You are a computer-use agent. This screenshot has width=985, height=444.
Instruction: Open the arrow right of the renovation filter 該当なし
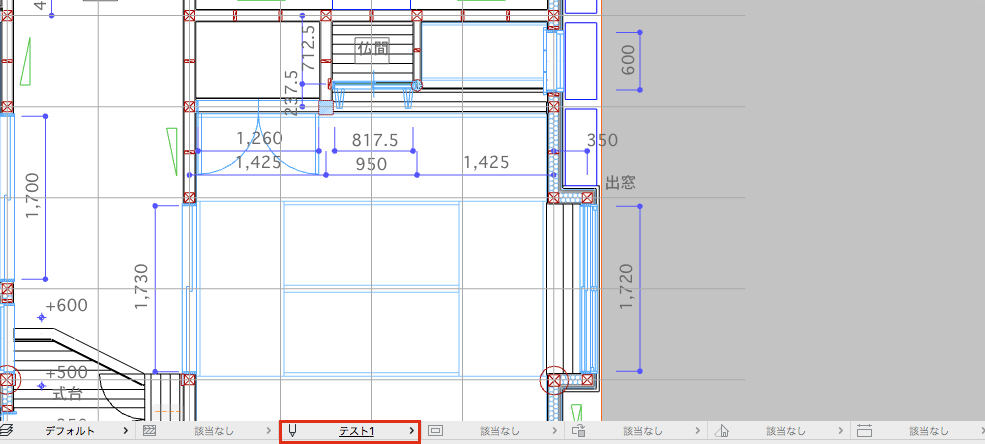(x=841, y=431)
